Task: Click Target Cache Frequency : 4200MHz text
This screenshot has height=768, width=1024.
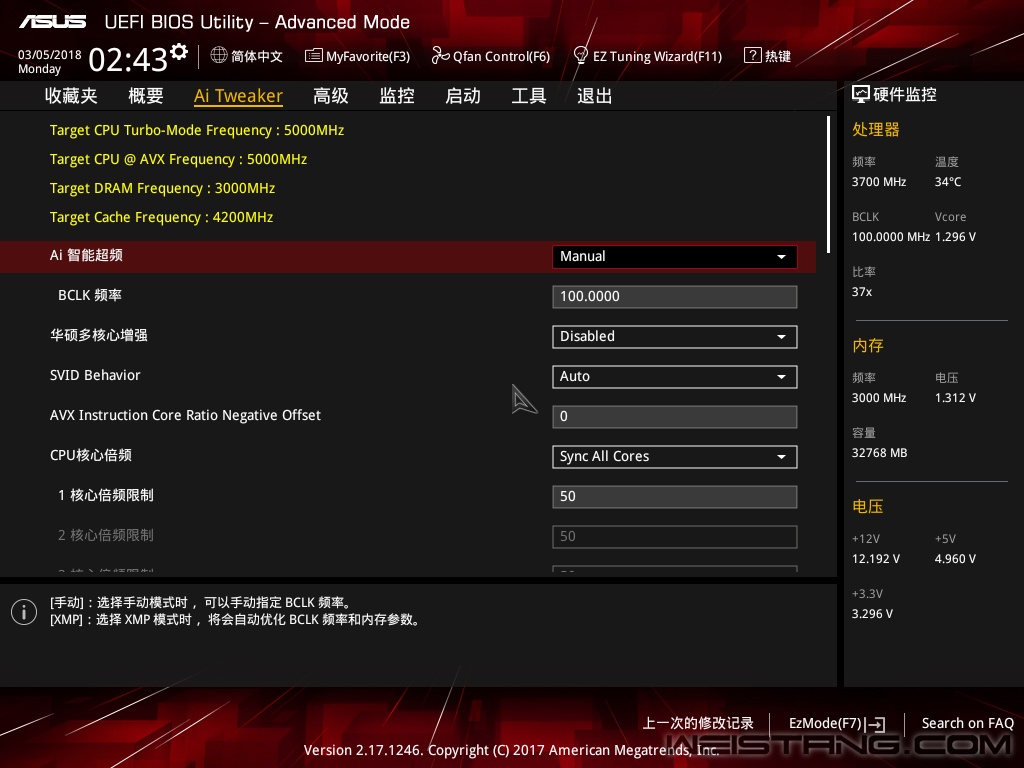Action: (x=161, y=217)
